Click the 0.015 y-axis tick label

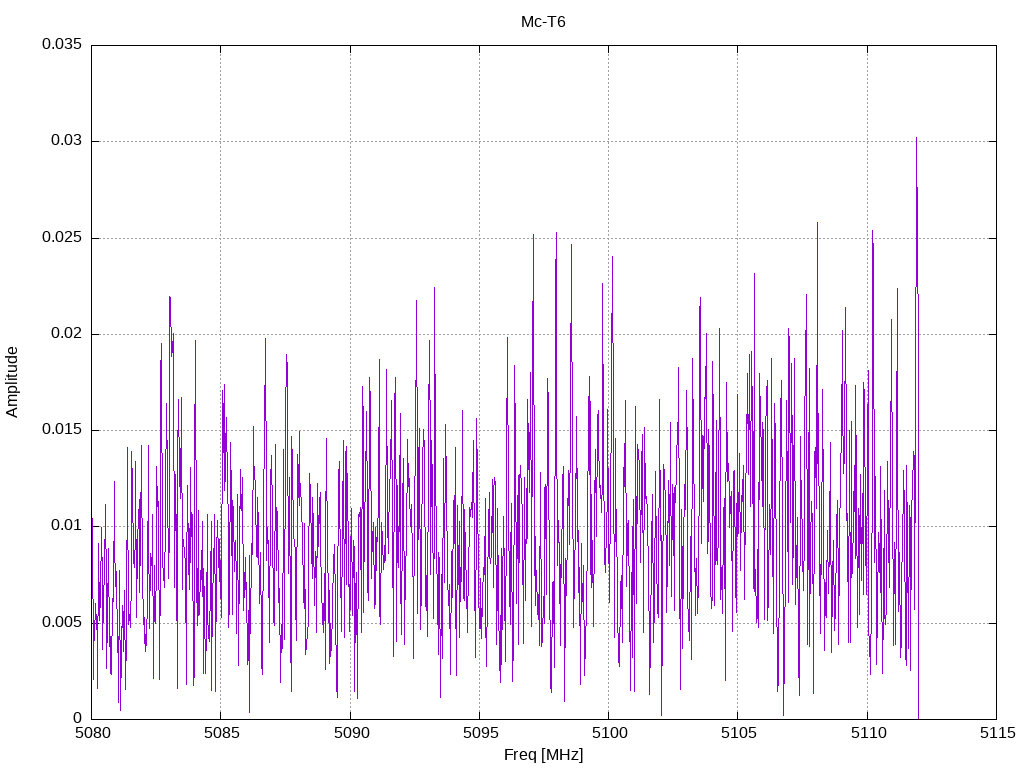click(x=61, y=430)
